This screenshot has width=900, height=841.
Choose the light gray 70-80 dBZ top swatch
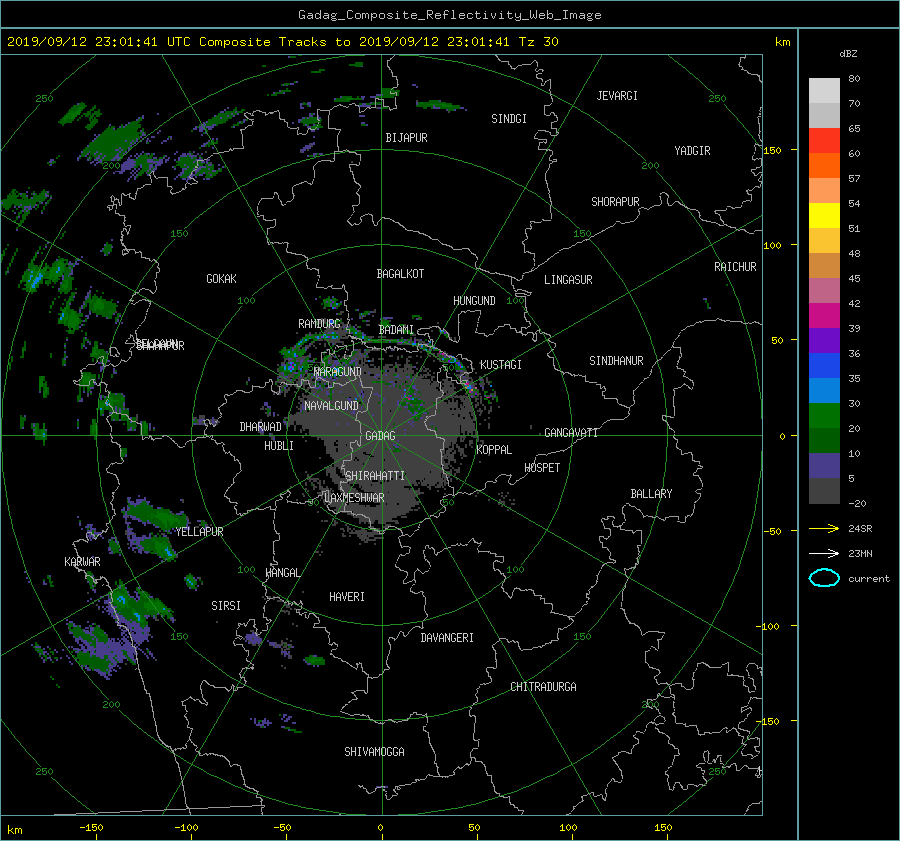824,90
